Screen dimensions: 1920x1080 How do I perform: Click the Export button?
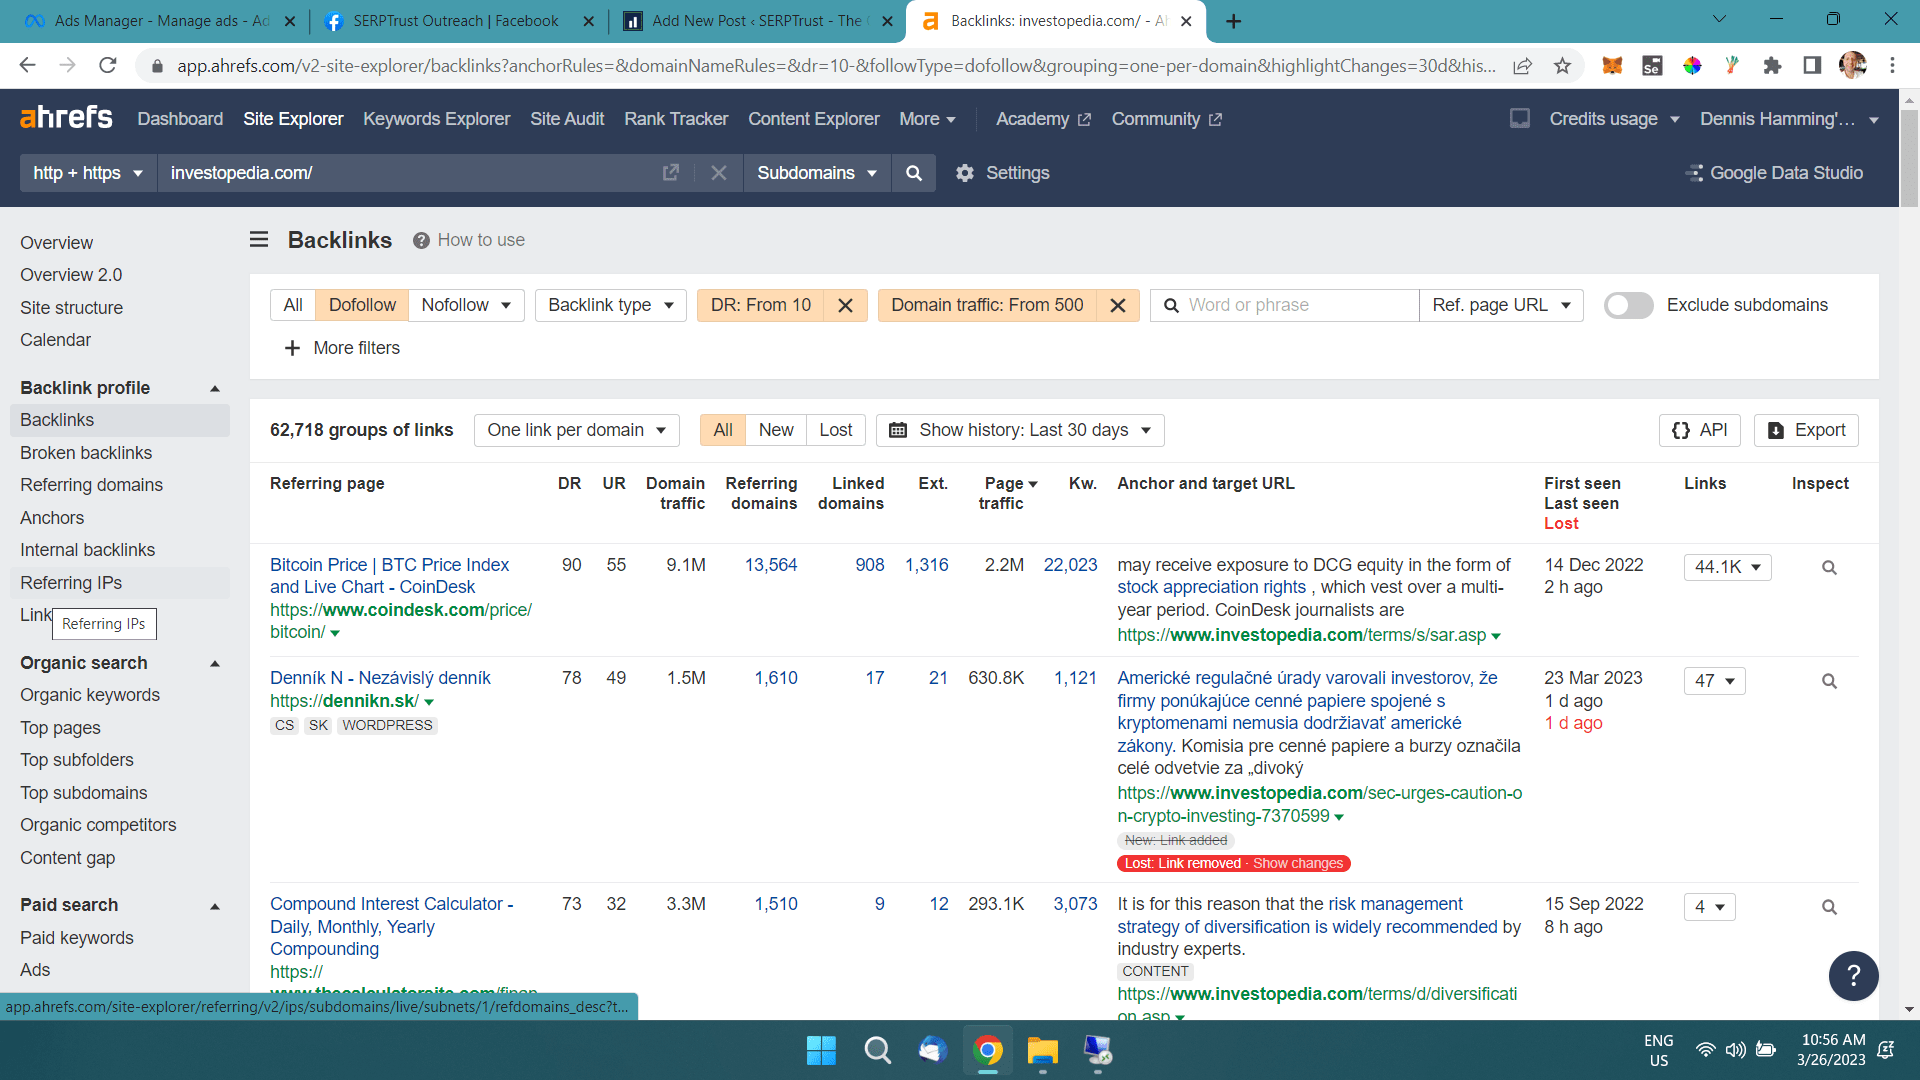point(1806,431)
